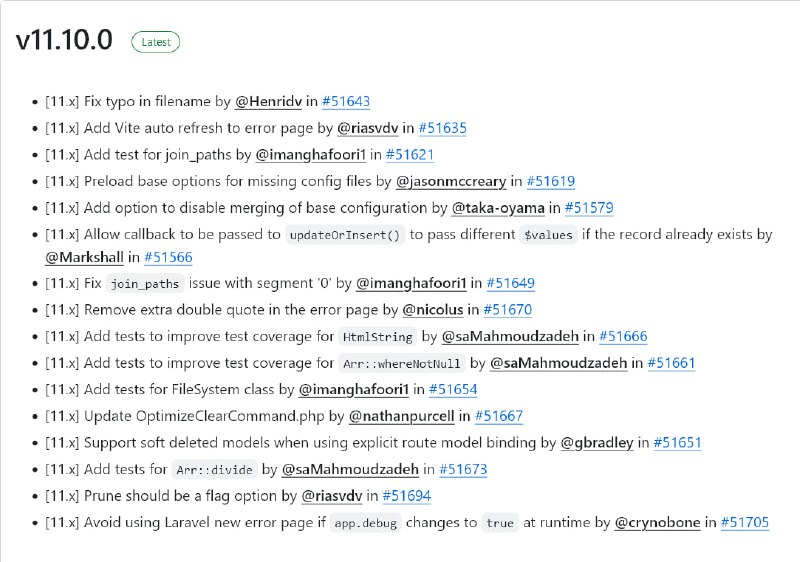The image size is (800, 562).
Task: Visit the @taka-oyama profile
Action: click(x=498, y=208)
